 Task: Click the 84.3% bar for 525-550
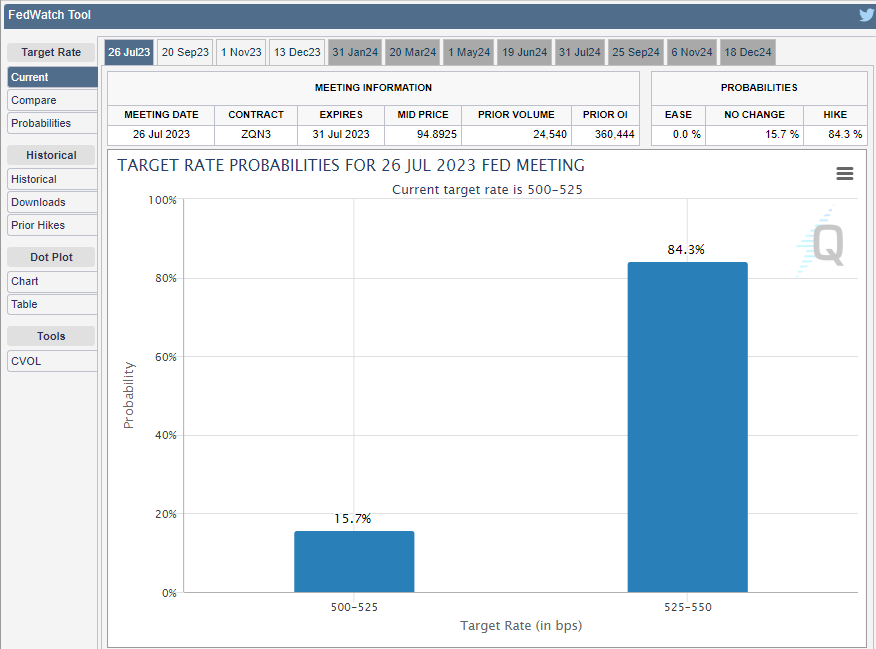[687, 427]
